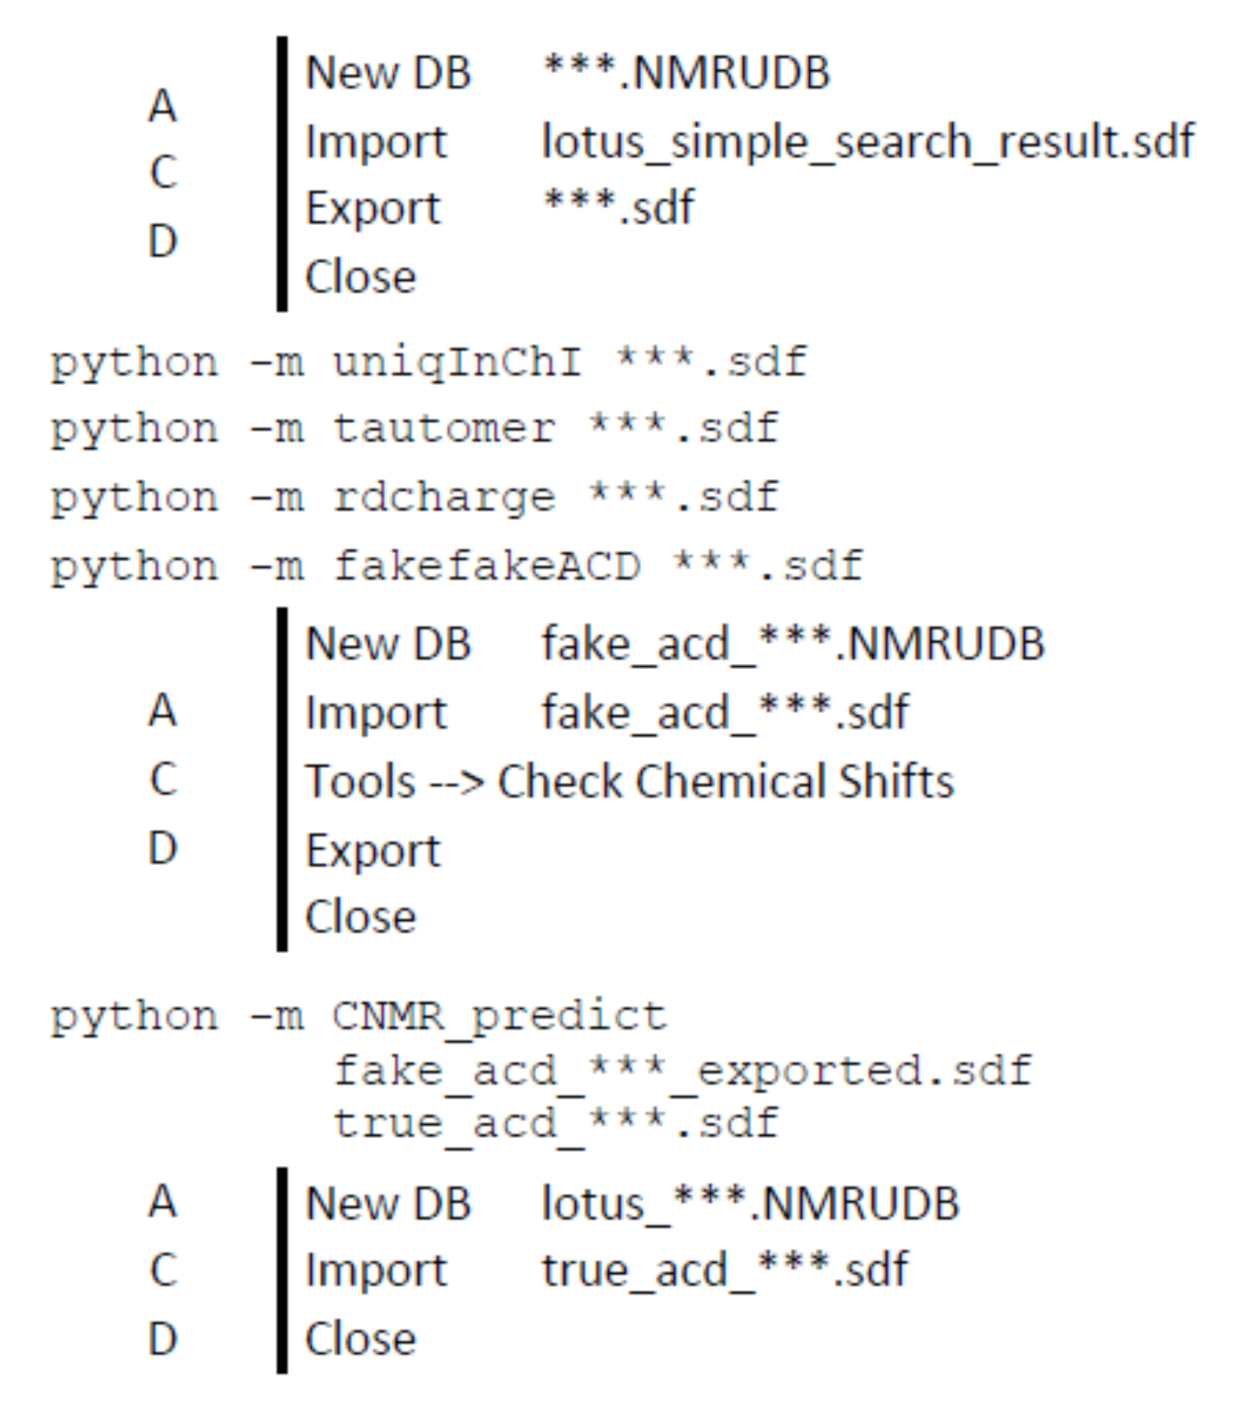Image resolution: width=1238 pixels, height=1405 pixels.
Task: Click the python -m uniqInChI command
Action: click(x=429, y=362)
